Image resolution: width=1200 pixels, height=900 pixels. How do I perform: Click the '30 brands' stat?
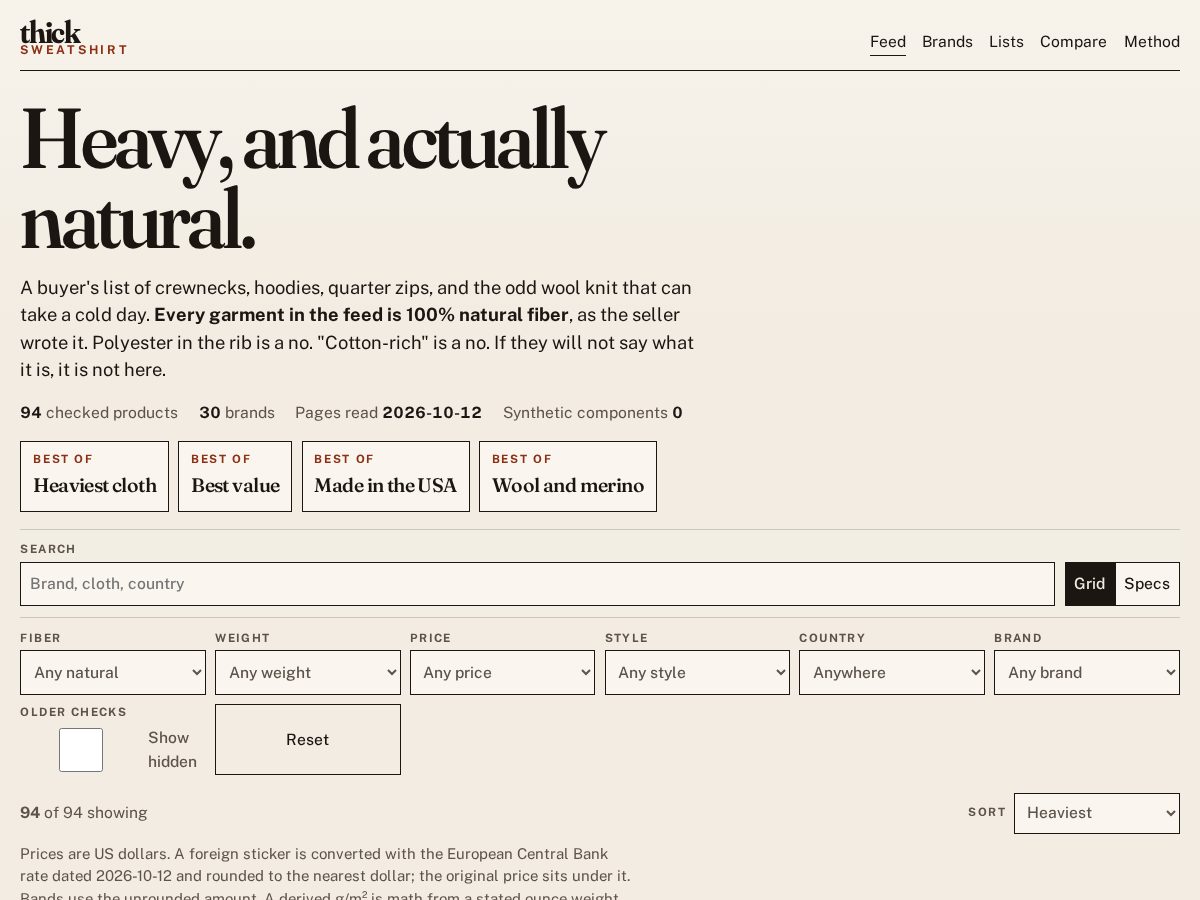pos(237,413)
